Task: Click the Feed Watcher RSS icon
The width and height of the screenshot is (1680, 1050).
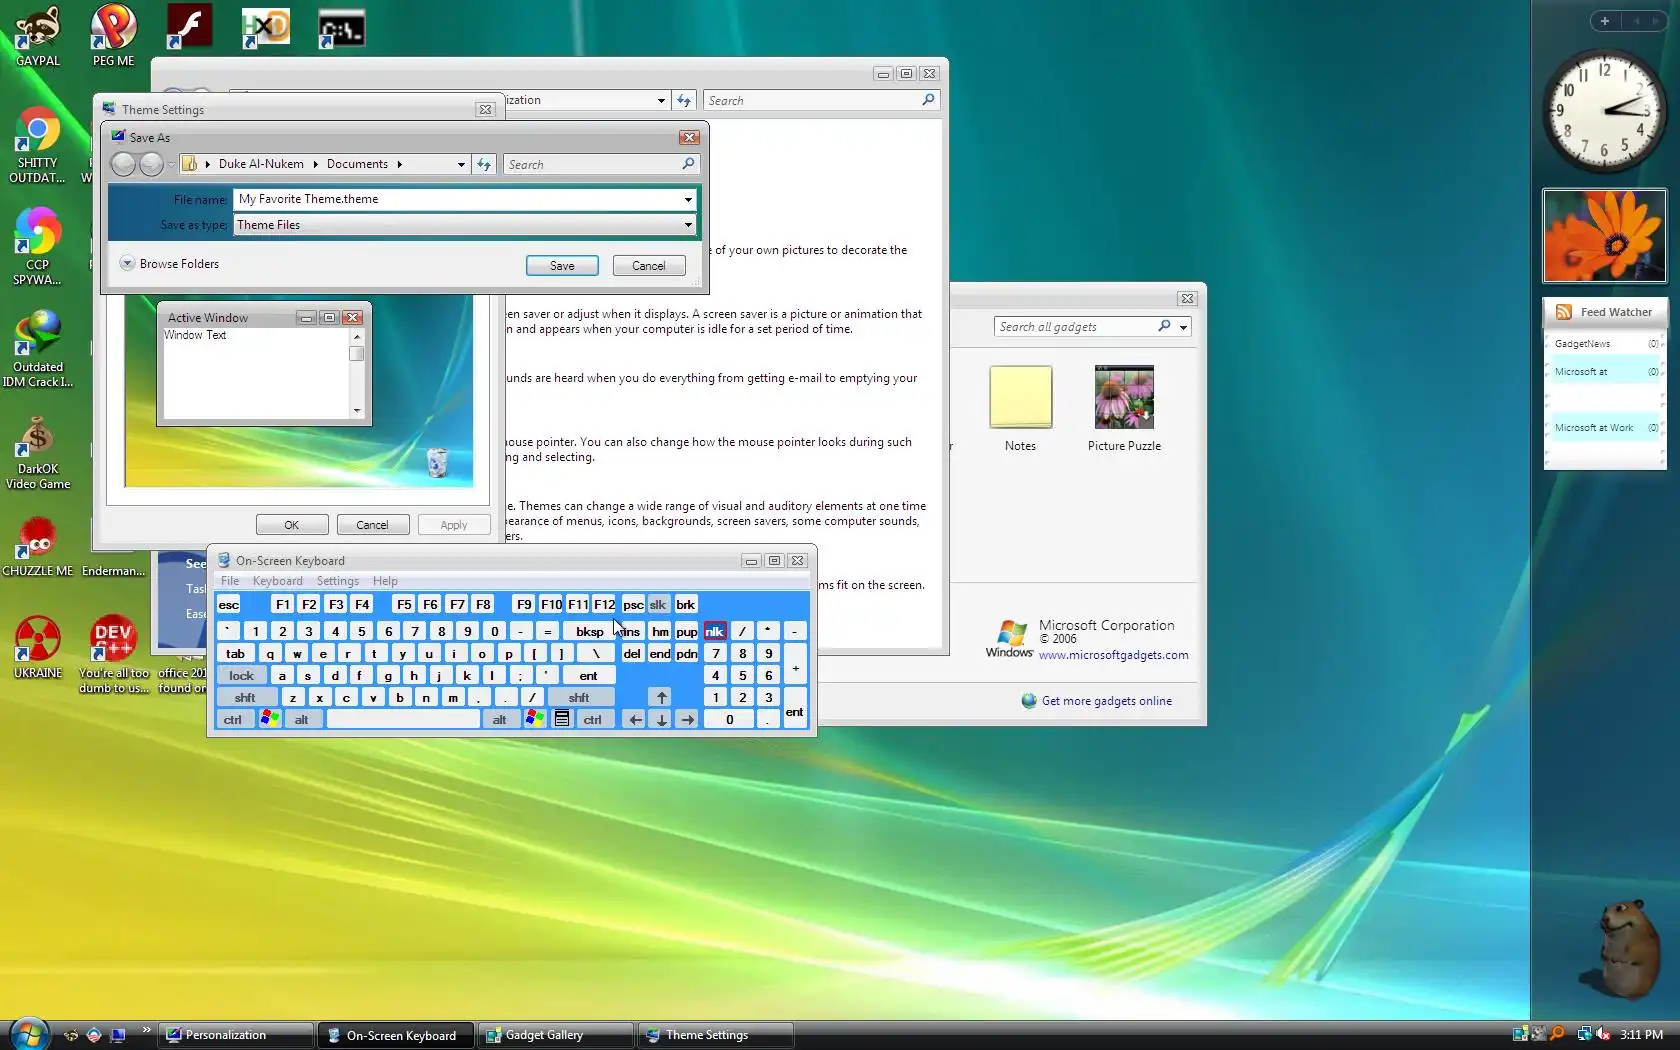Action: (1563, 312)
